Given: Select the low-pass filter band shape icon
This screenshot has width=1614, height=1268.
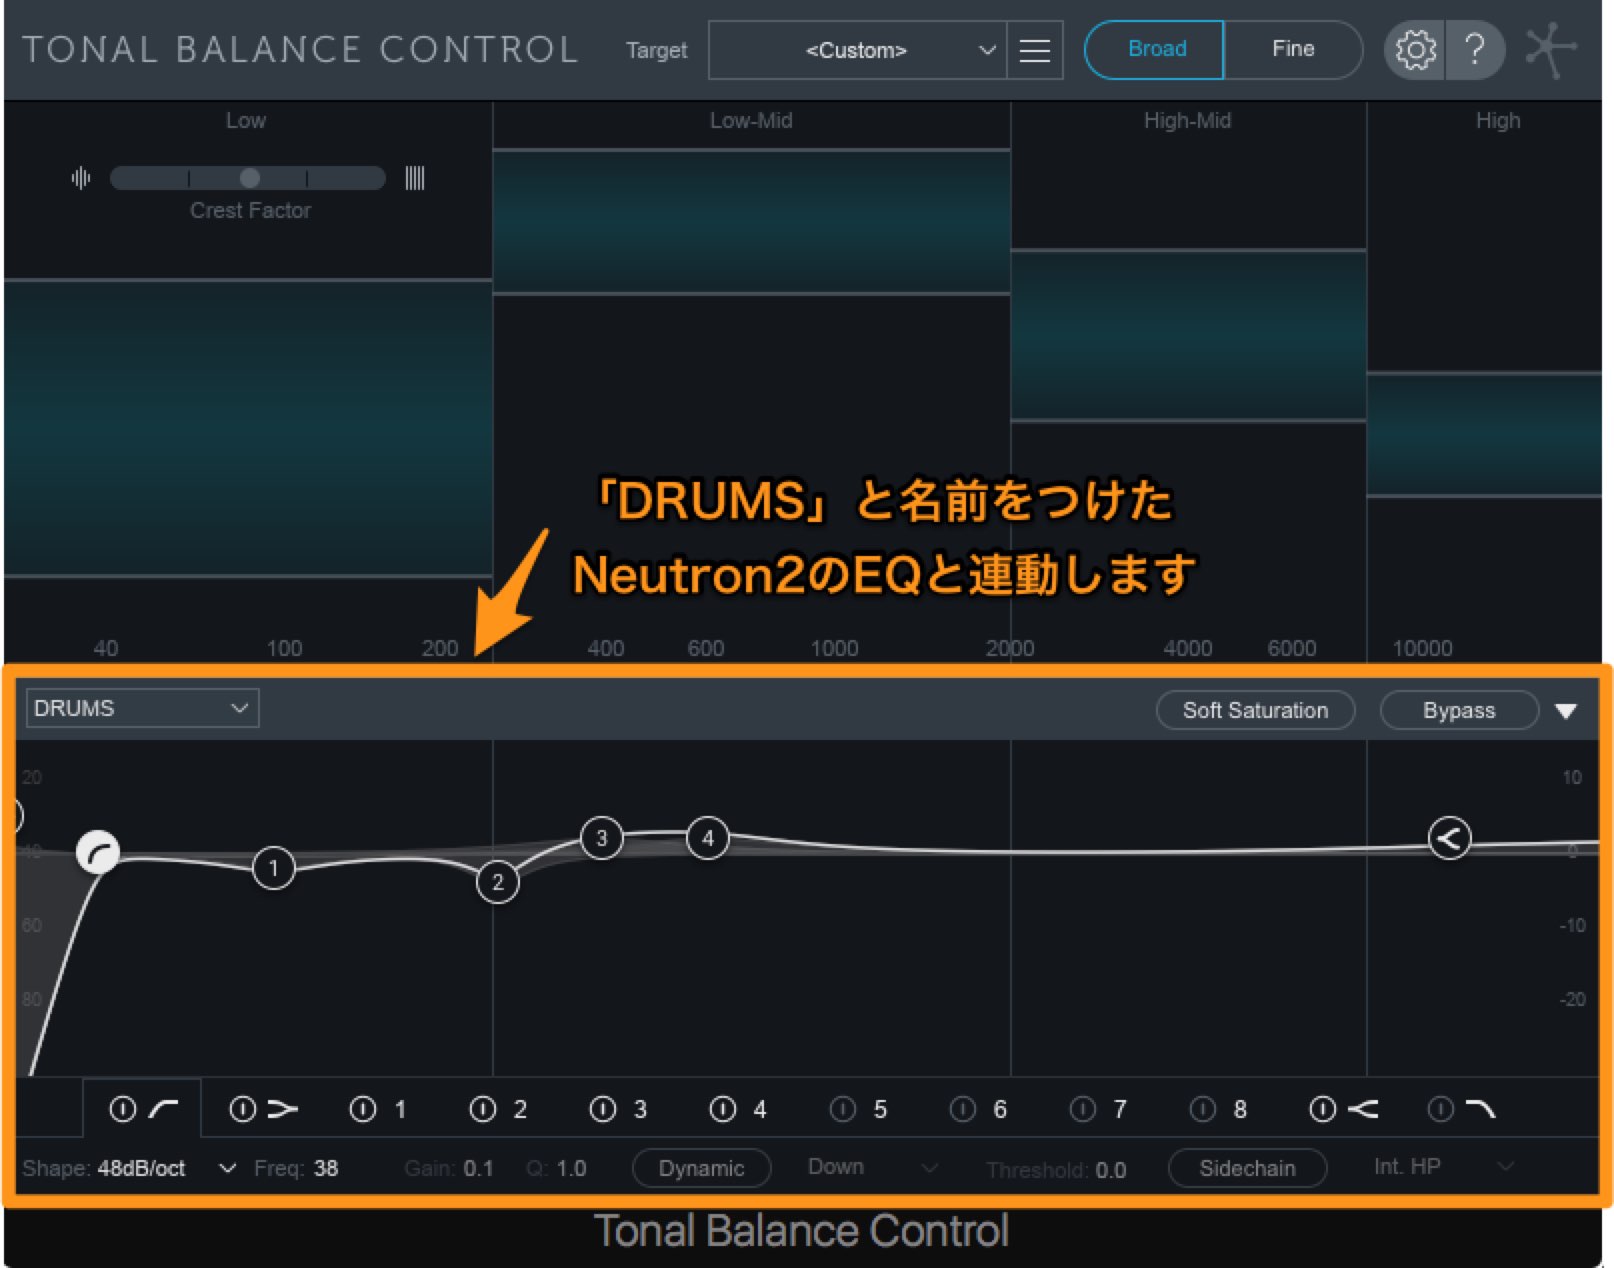Looking at the screenshot, I should coord(1480,1109).
